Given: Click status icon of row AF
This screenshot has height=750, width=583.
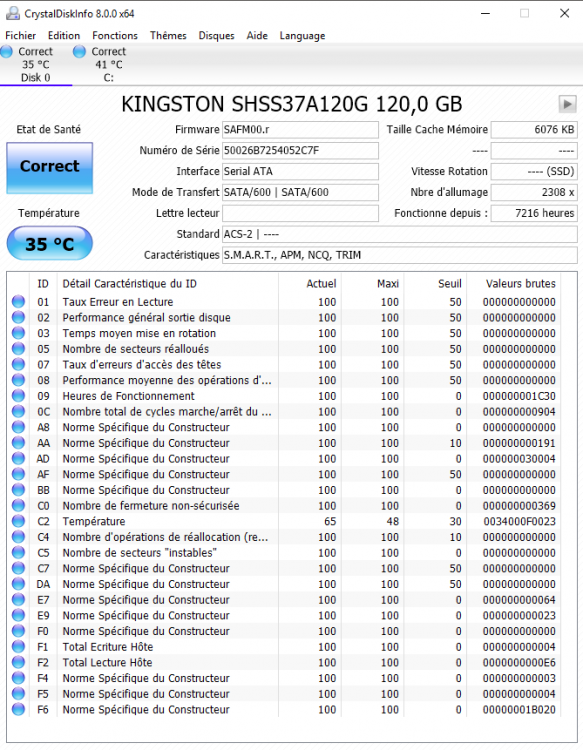Looking at the screenshot, I should tap(18, 474).
